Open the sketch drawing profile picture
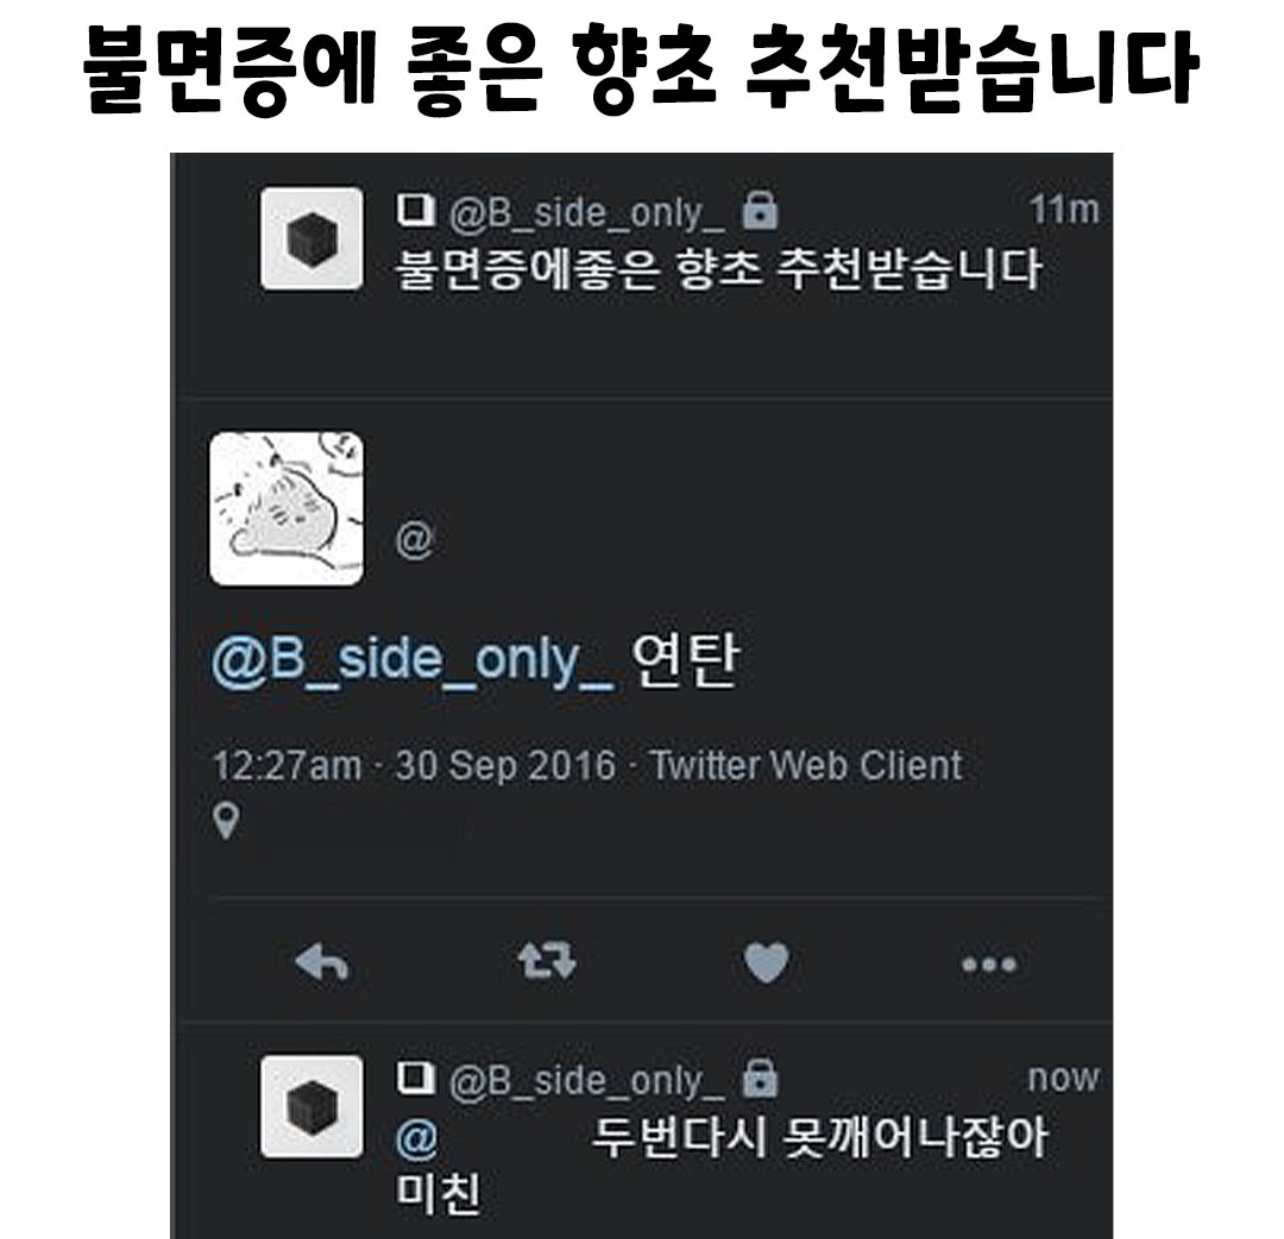The width and height of the screenshot is (1284, 1239). click(x=287, y=509)
